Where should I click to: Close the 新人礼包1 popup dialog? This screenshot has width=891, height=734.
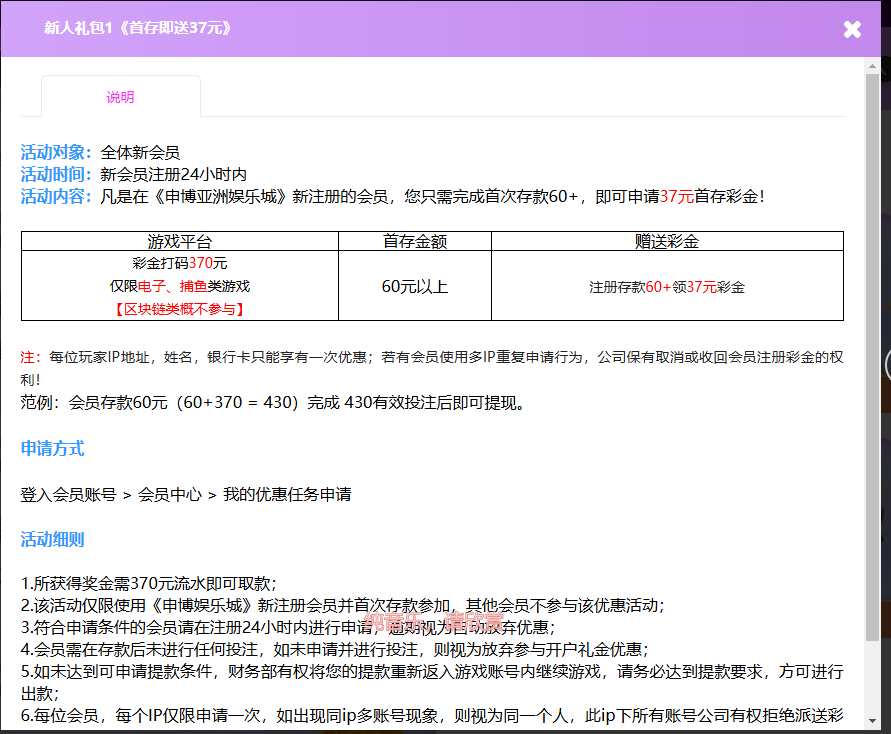click(852, 29)
